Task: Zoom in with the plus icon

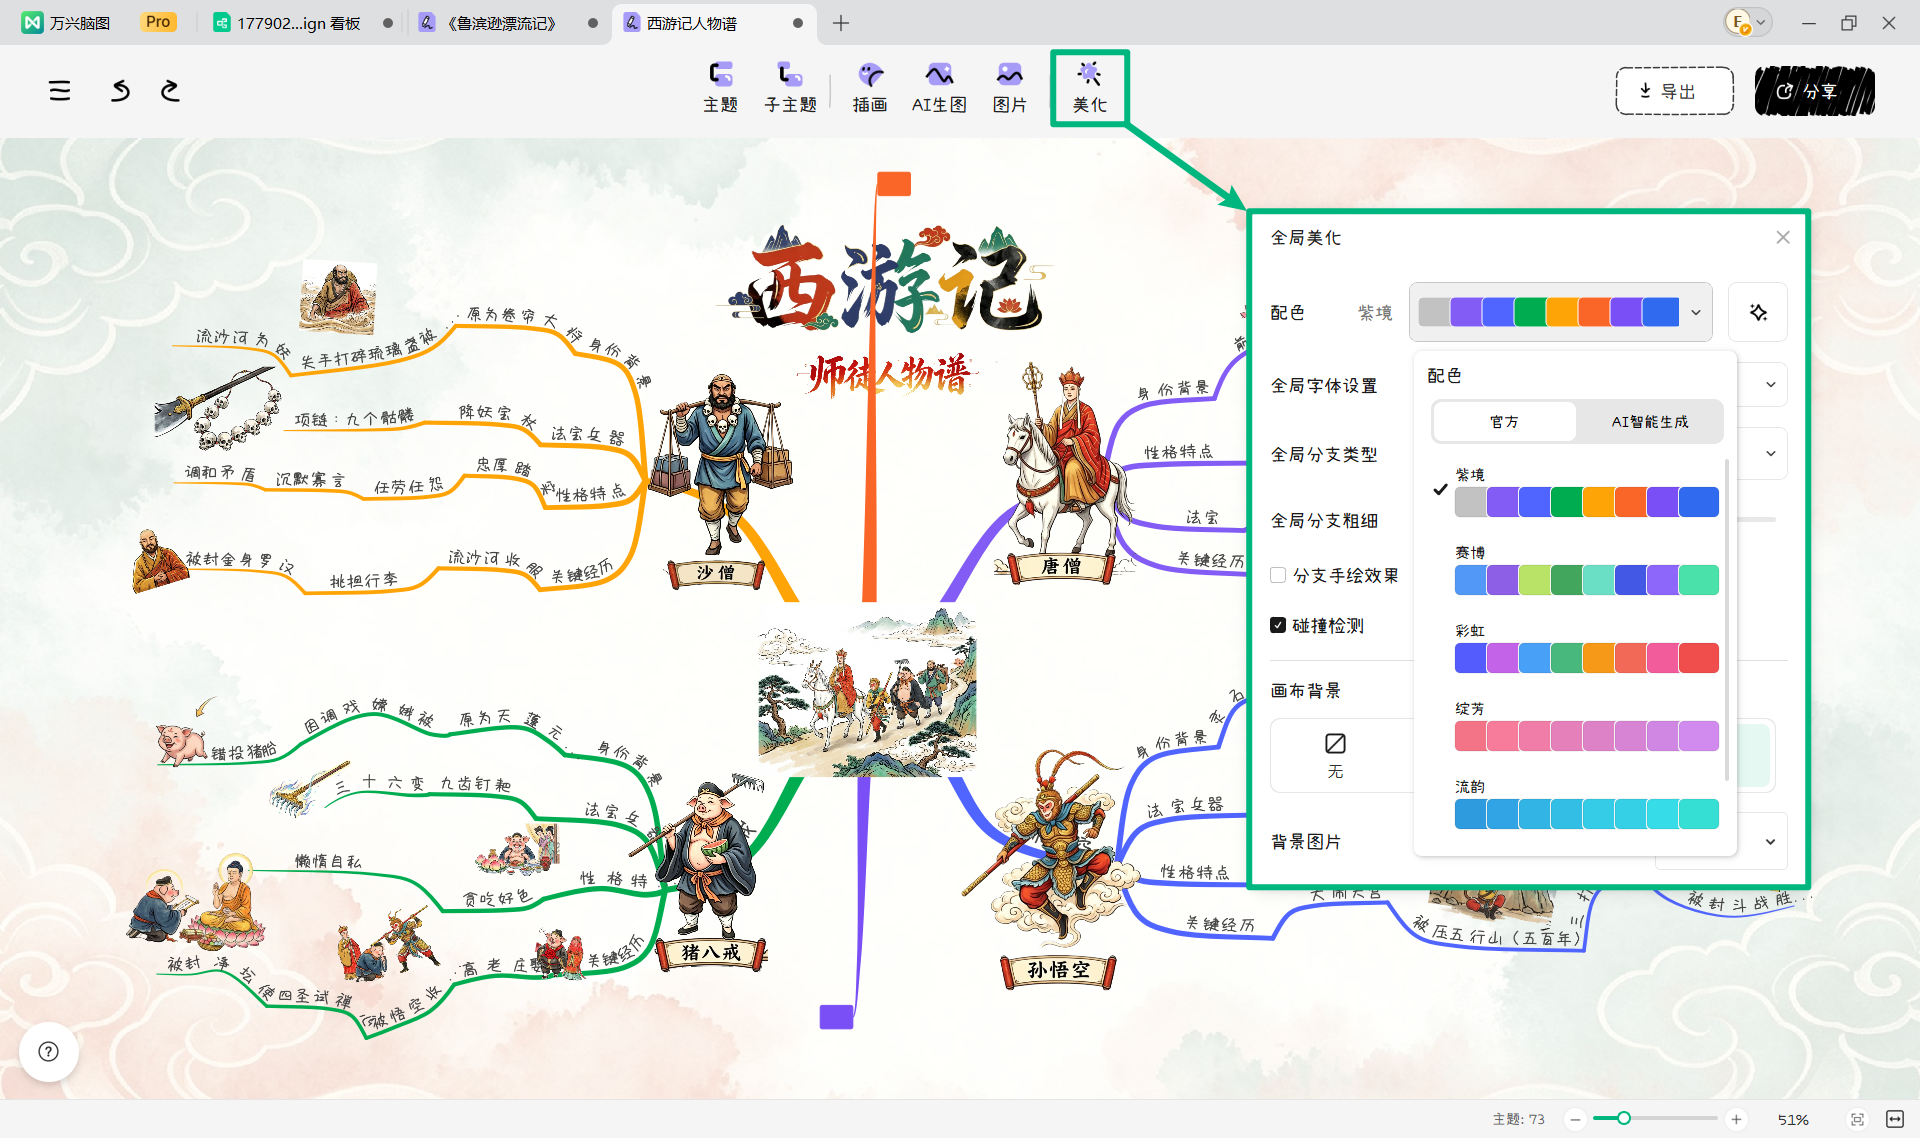Action: click(1737, 1119)
